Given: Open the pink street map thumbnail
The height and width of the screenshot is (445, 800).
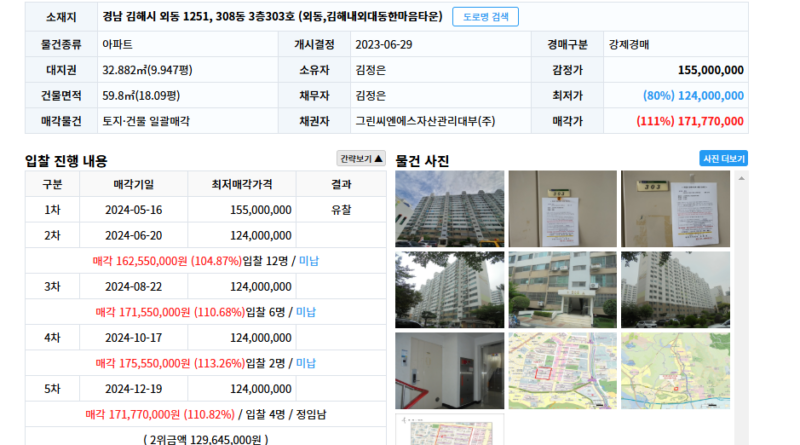Looking at the screenshot, I should [563, 370].
